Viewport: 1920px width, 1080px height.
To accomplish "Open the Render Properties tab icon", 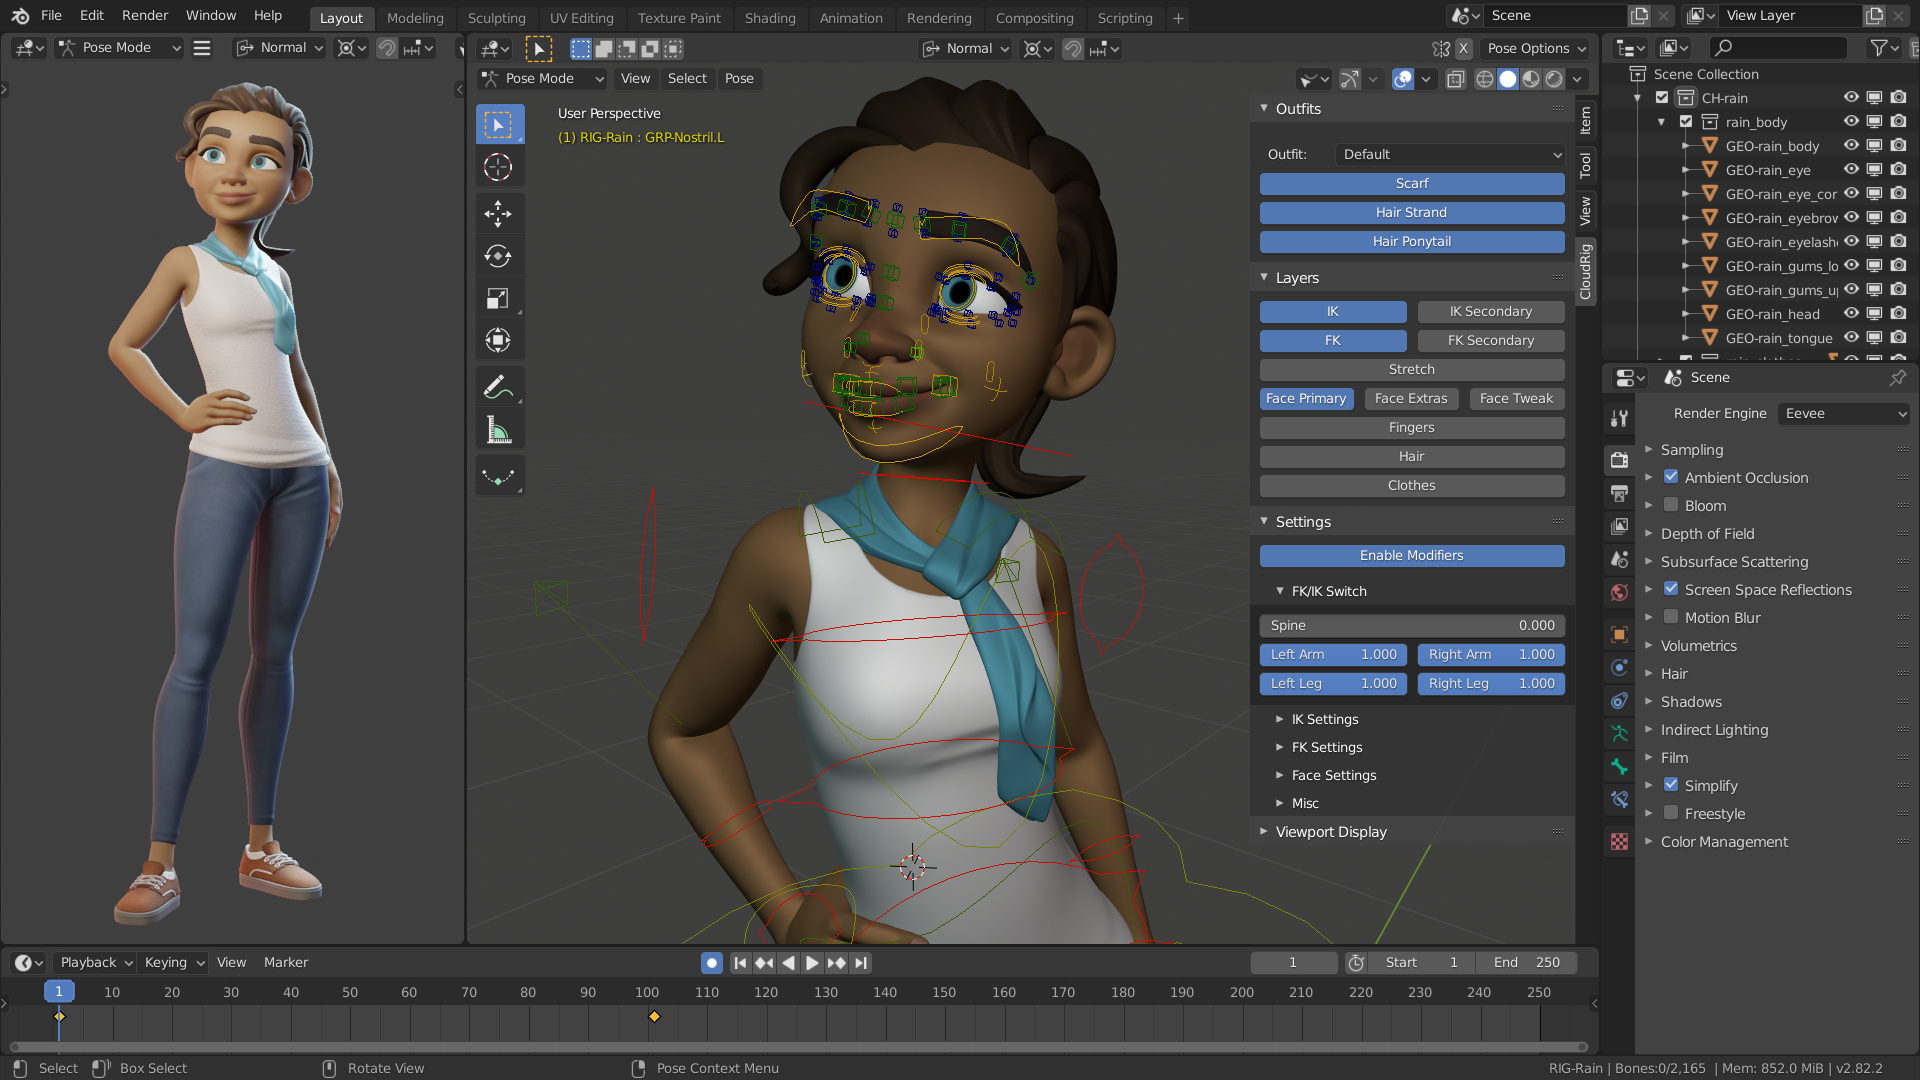I will (x=1619, y=460).
